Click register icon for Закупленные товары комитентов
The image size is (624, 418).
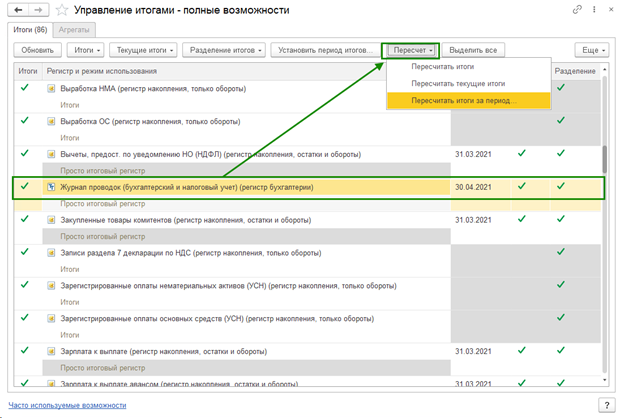pos(51,220)
